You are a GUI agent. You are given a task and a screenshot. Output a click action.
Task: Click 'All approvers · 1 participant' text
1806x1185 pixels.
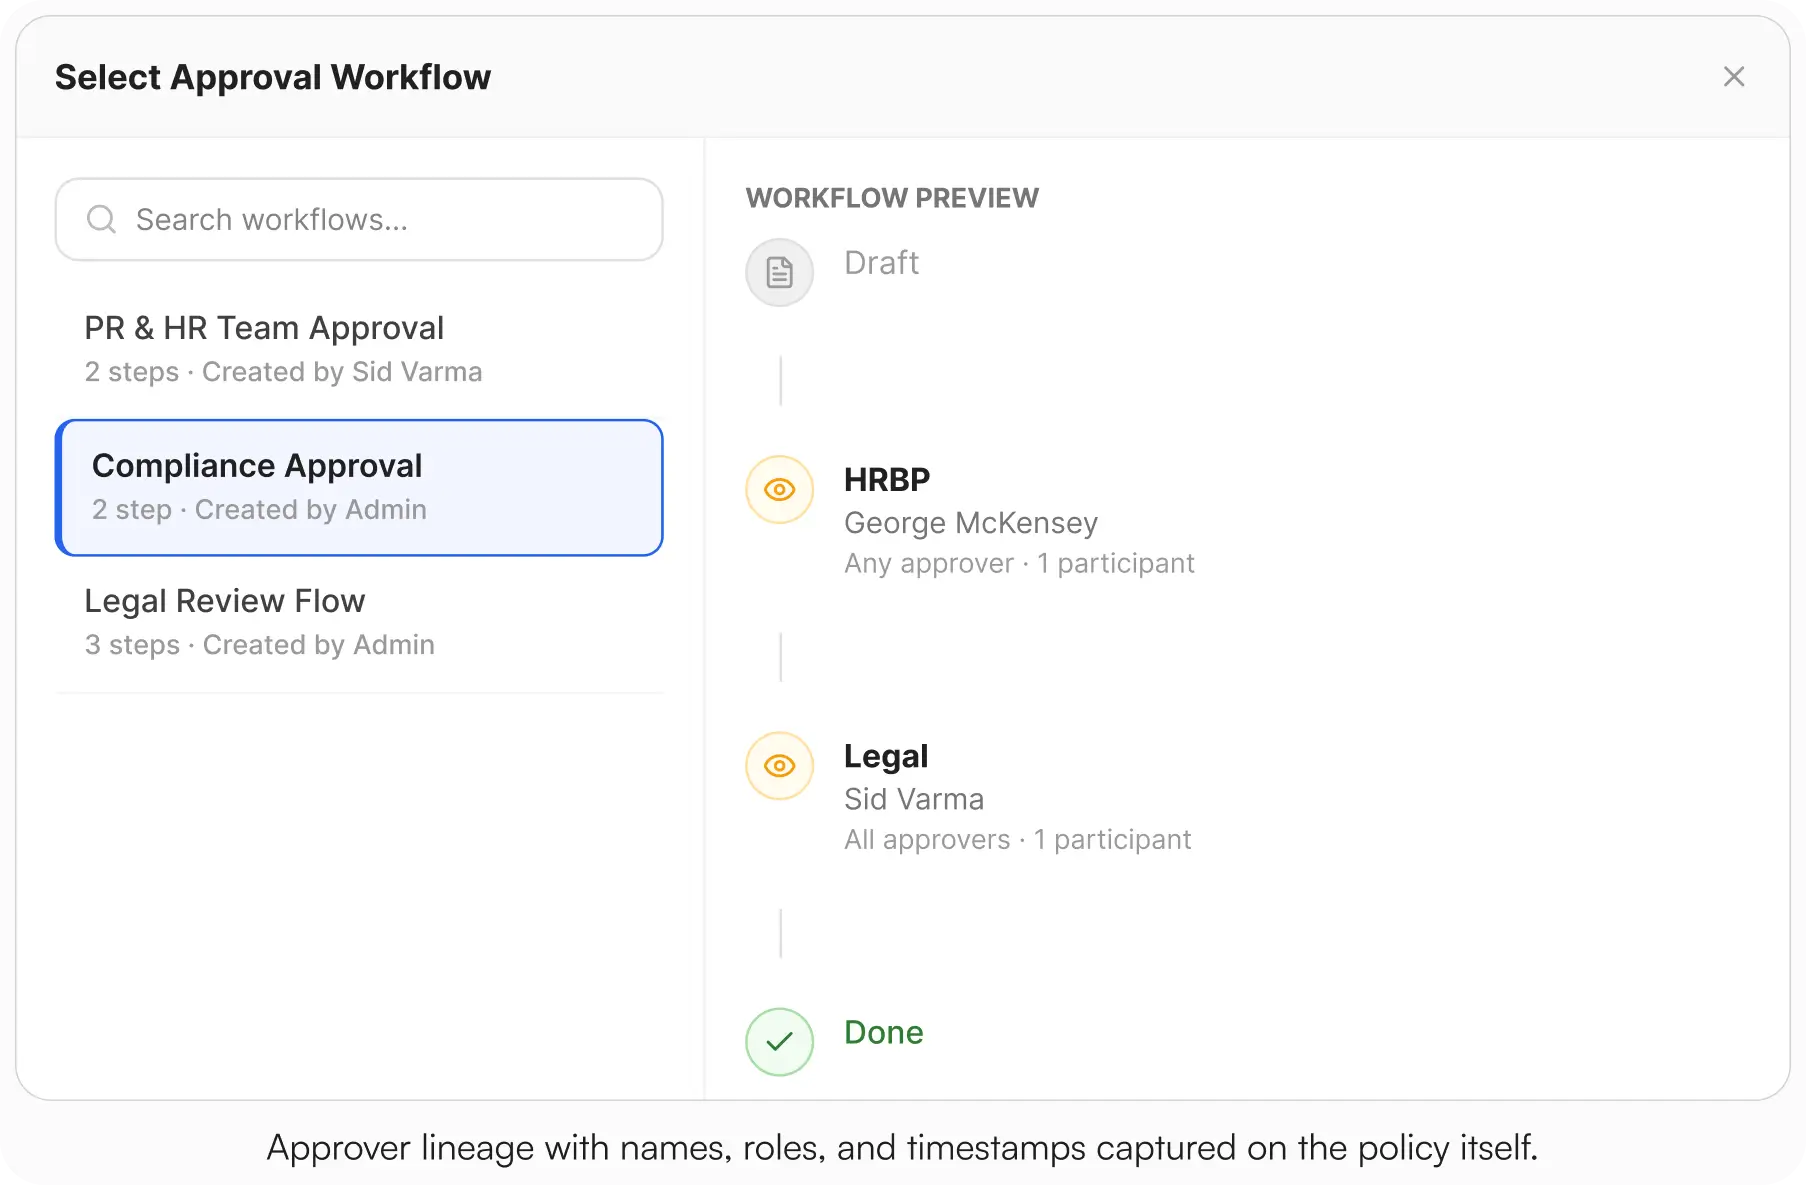(1017, 840)
